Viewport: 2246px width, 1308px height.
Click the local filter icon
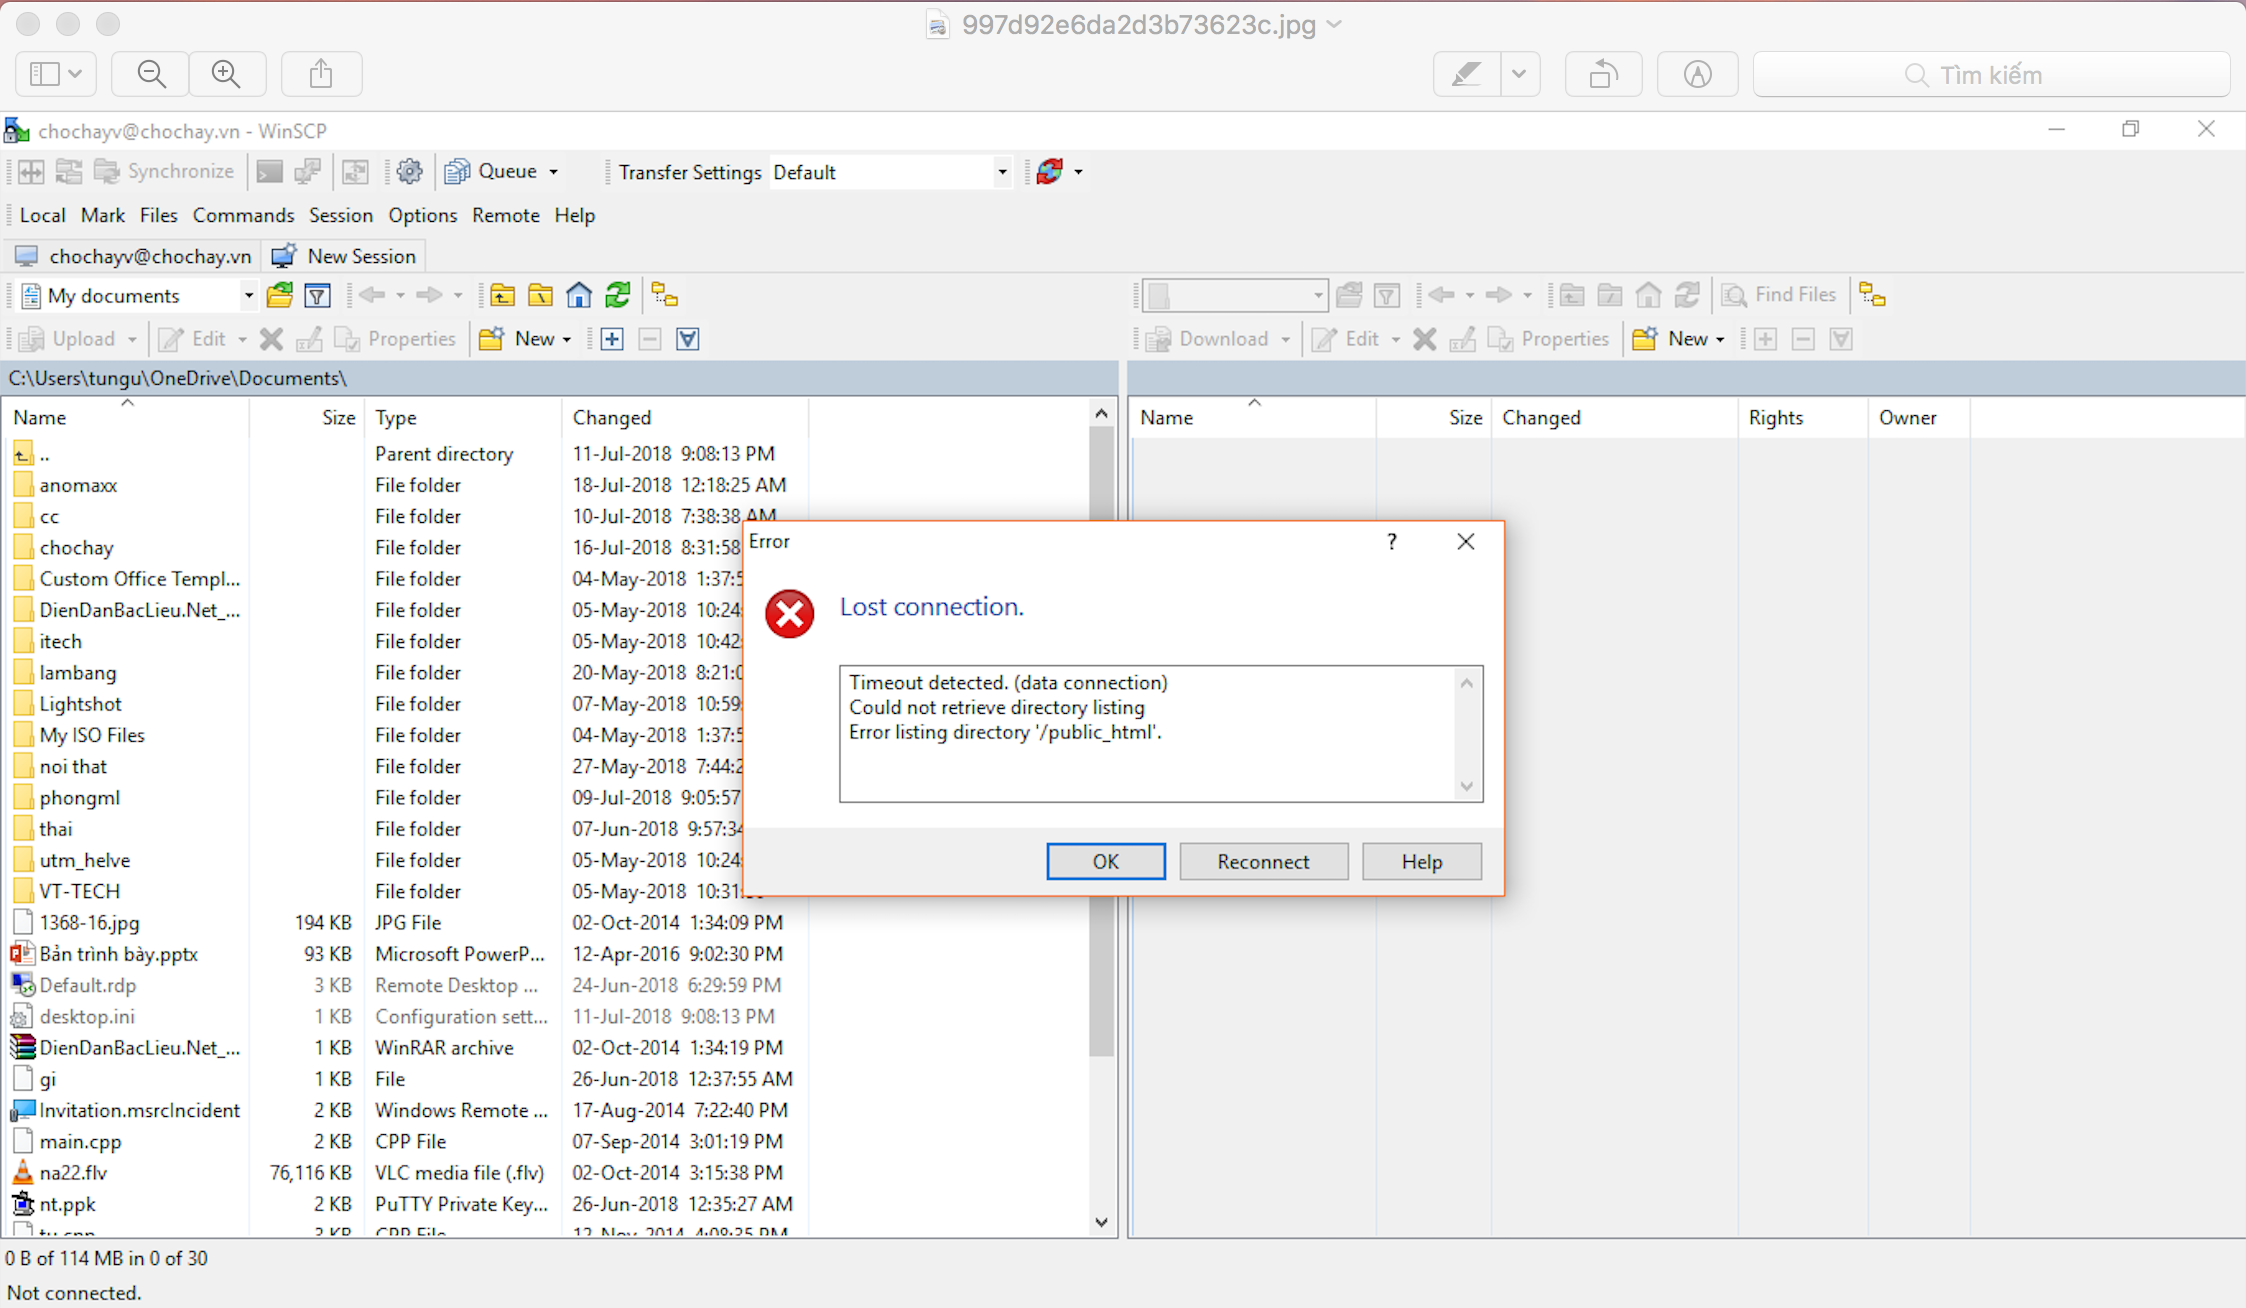point(317,295)
